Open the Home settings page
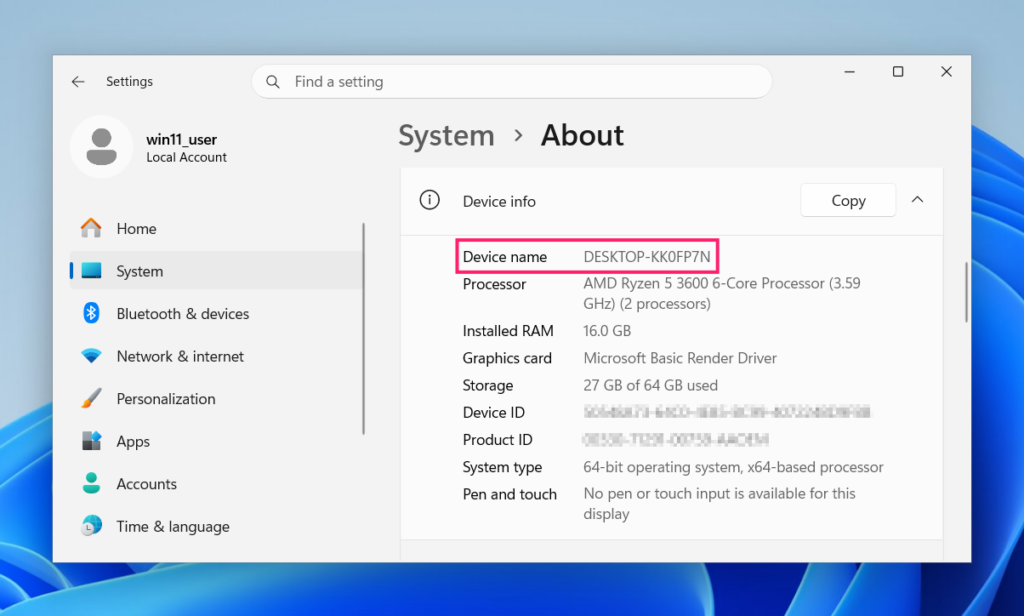1024x616 pixels. [x=216, y=229]
